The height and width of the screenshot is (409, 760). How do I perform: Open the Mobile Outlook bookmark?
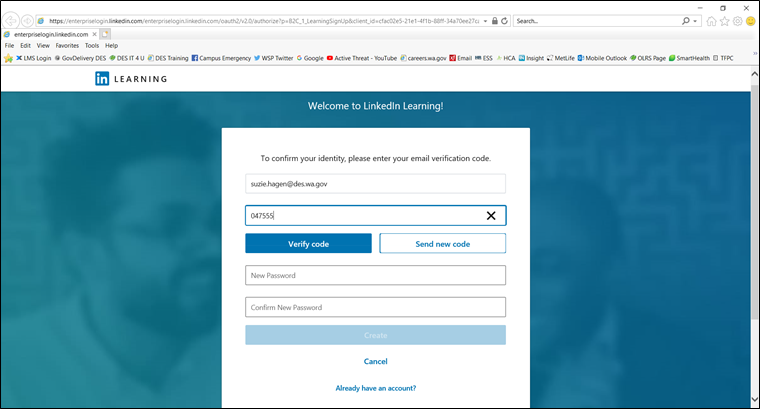pos(602,58)
